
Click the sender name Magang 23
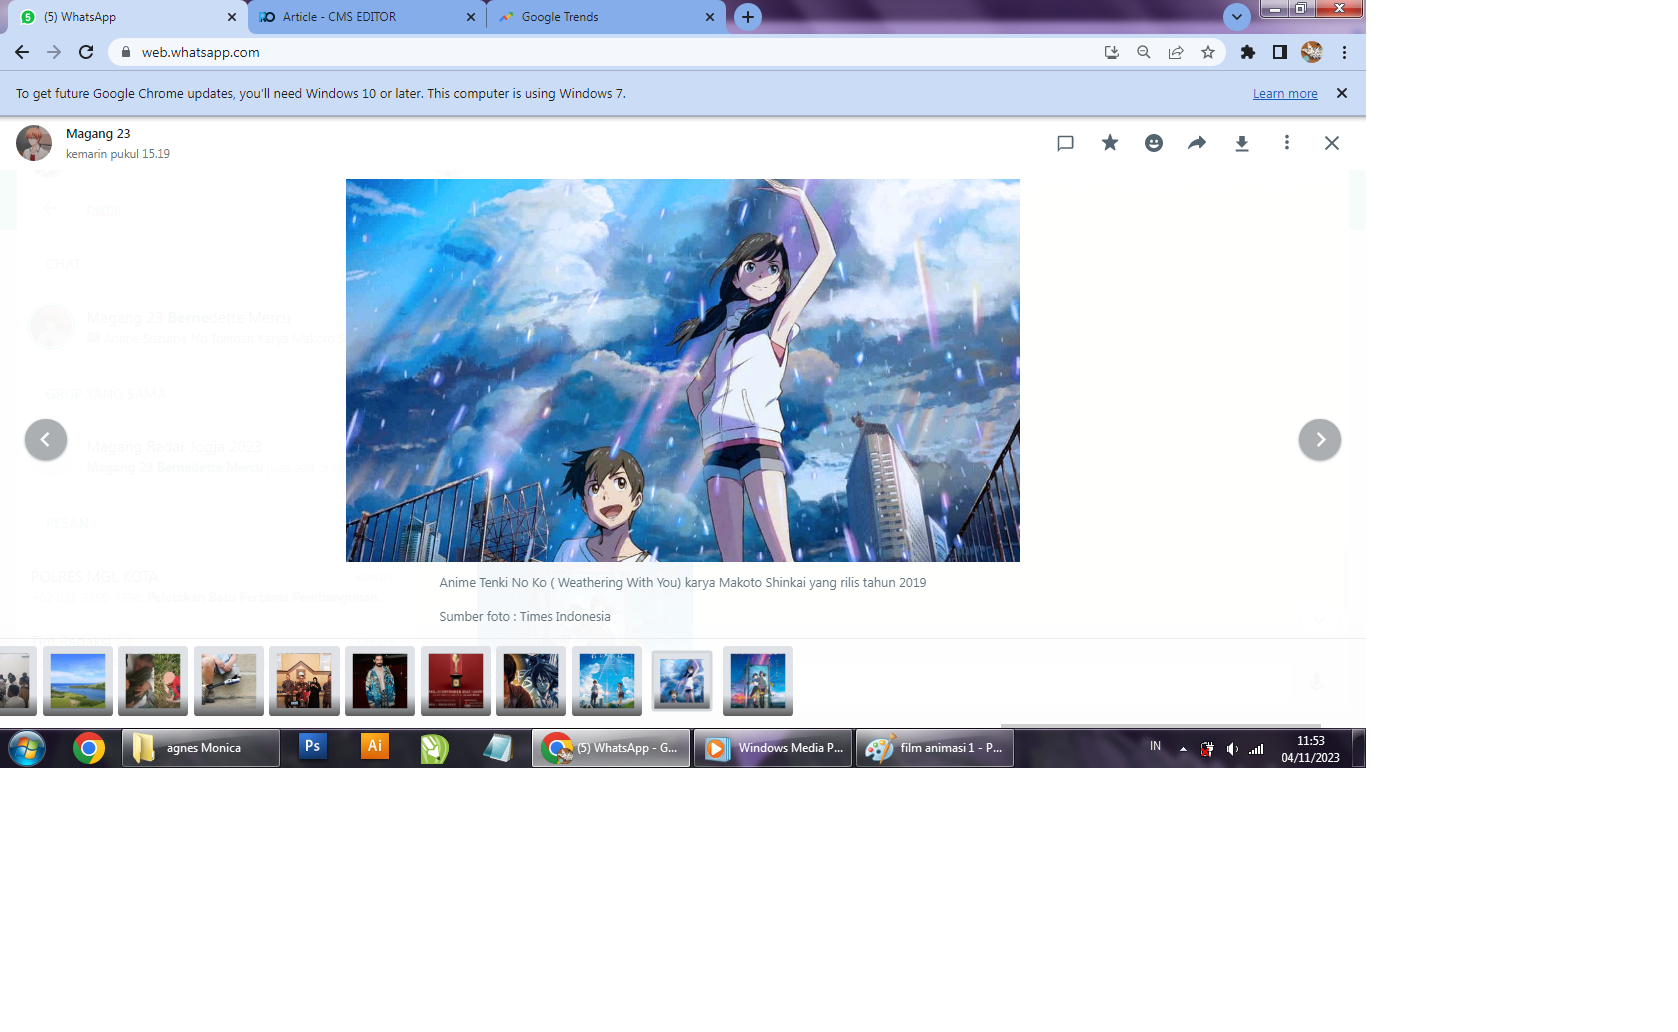(98, 133)
